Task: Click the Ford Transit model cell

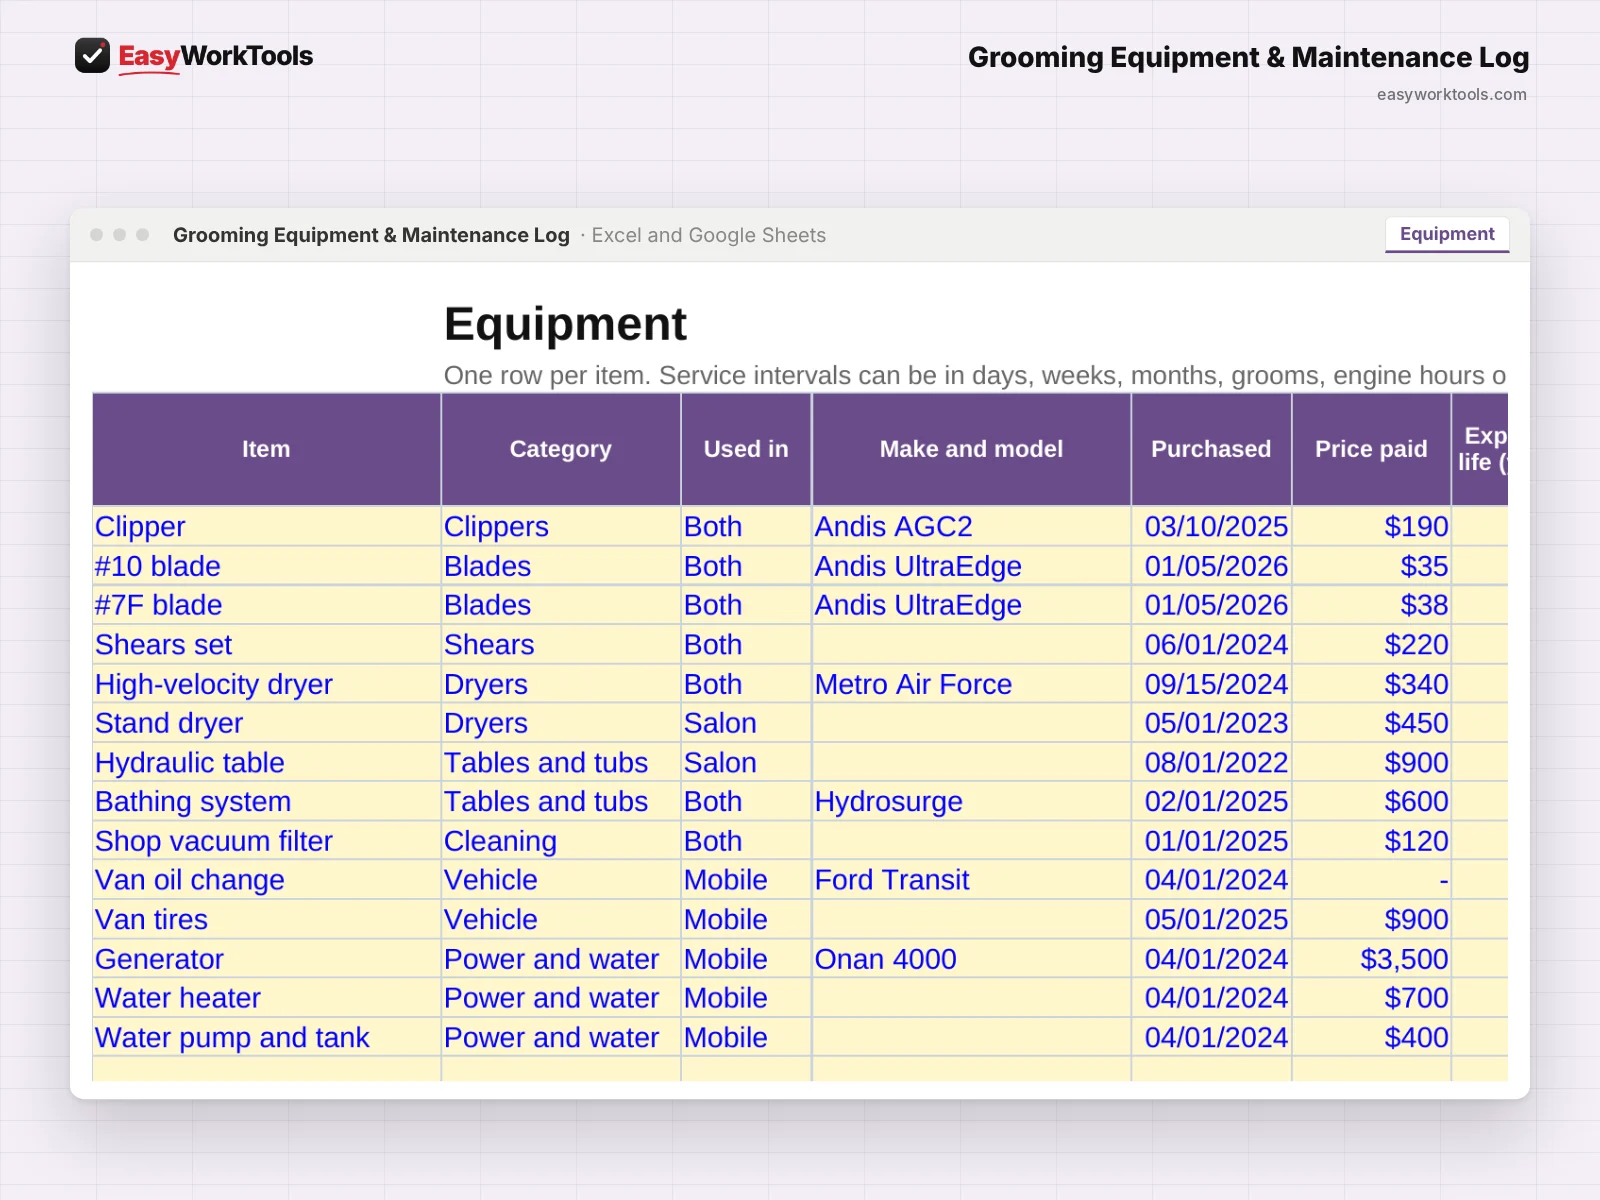Action: [971, 880]
